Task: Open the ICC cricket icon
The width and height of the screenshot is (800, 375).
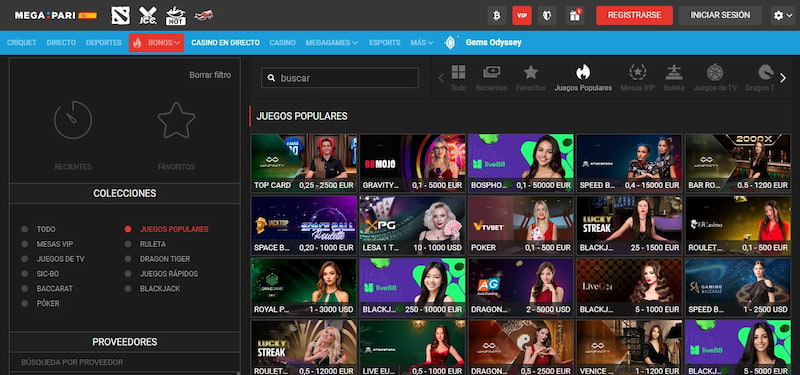Action: click(x=148, y=15)
